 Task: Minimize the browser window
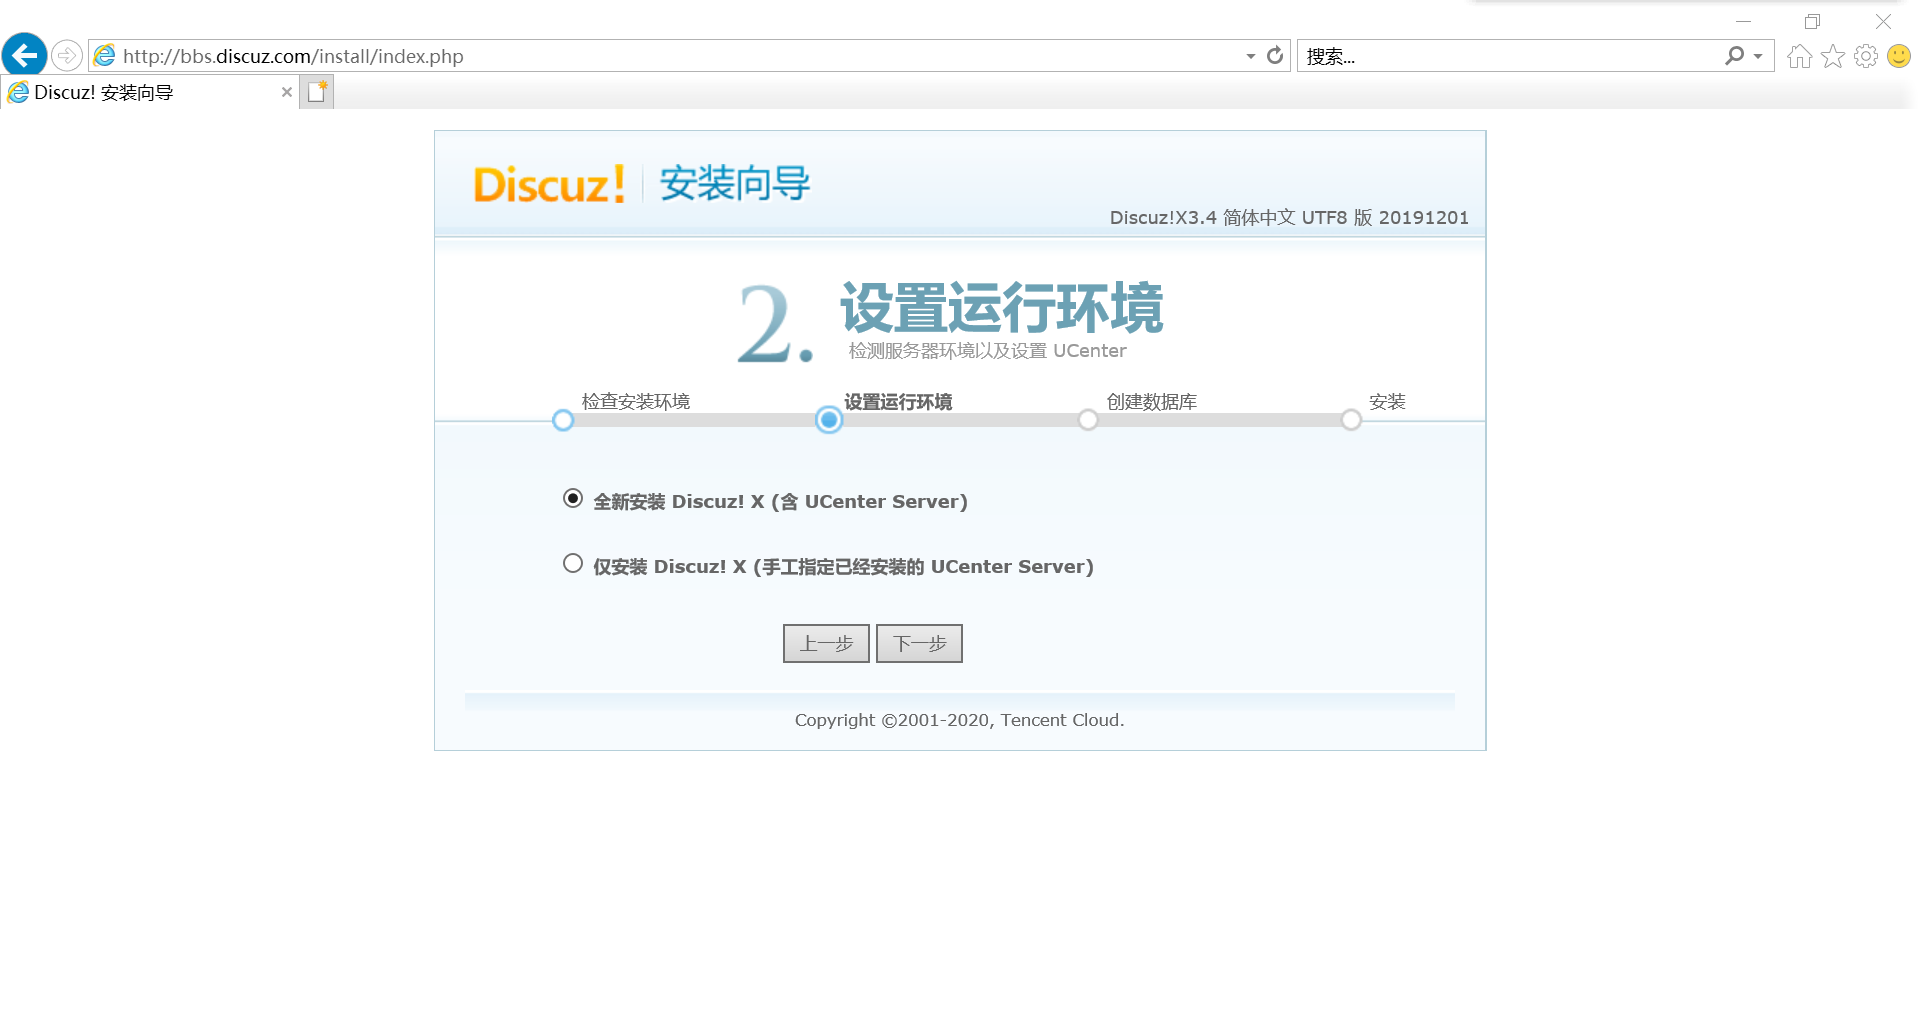[1743, 21]
